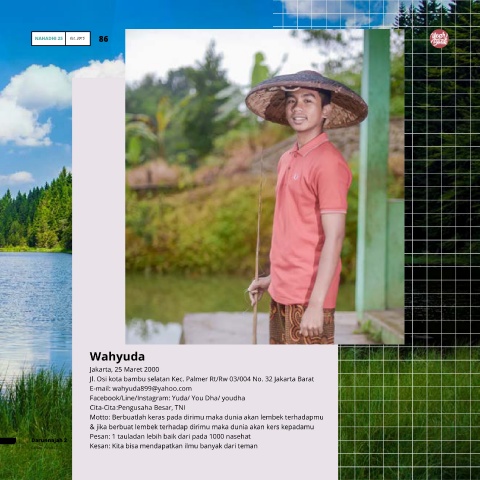Image resolution: width=480 pixels, height=480 pixels.
Task: Click the page number 86
Action: click(x=103, y=39)
